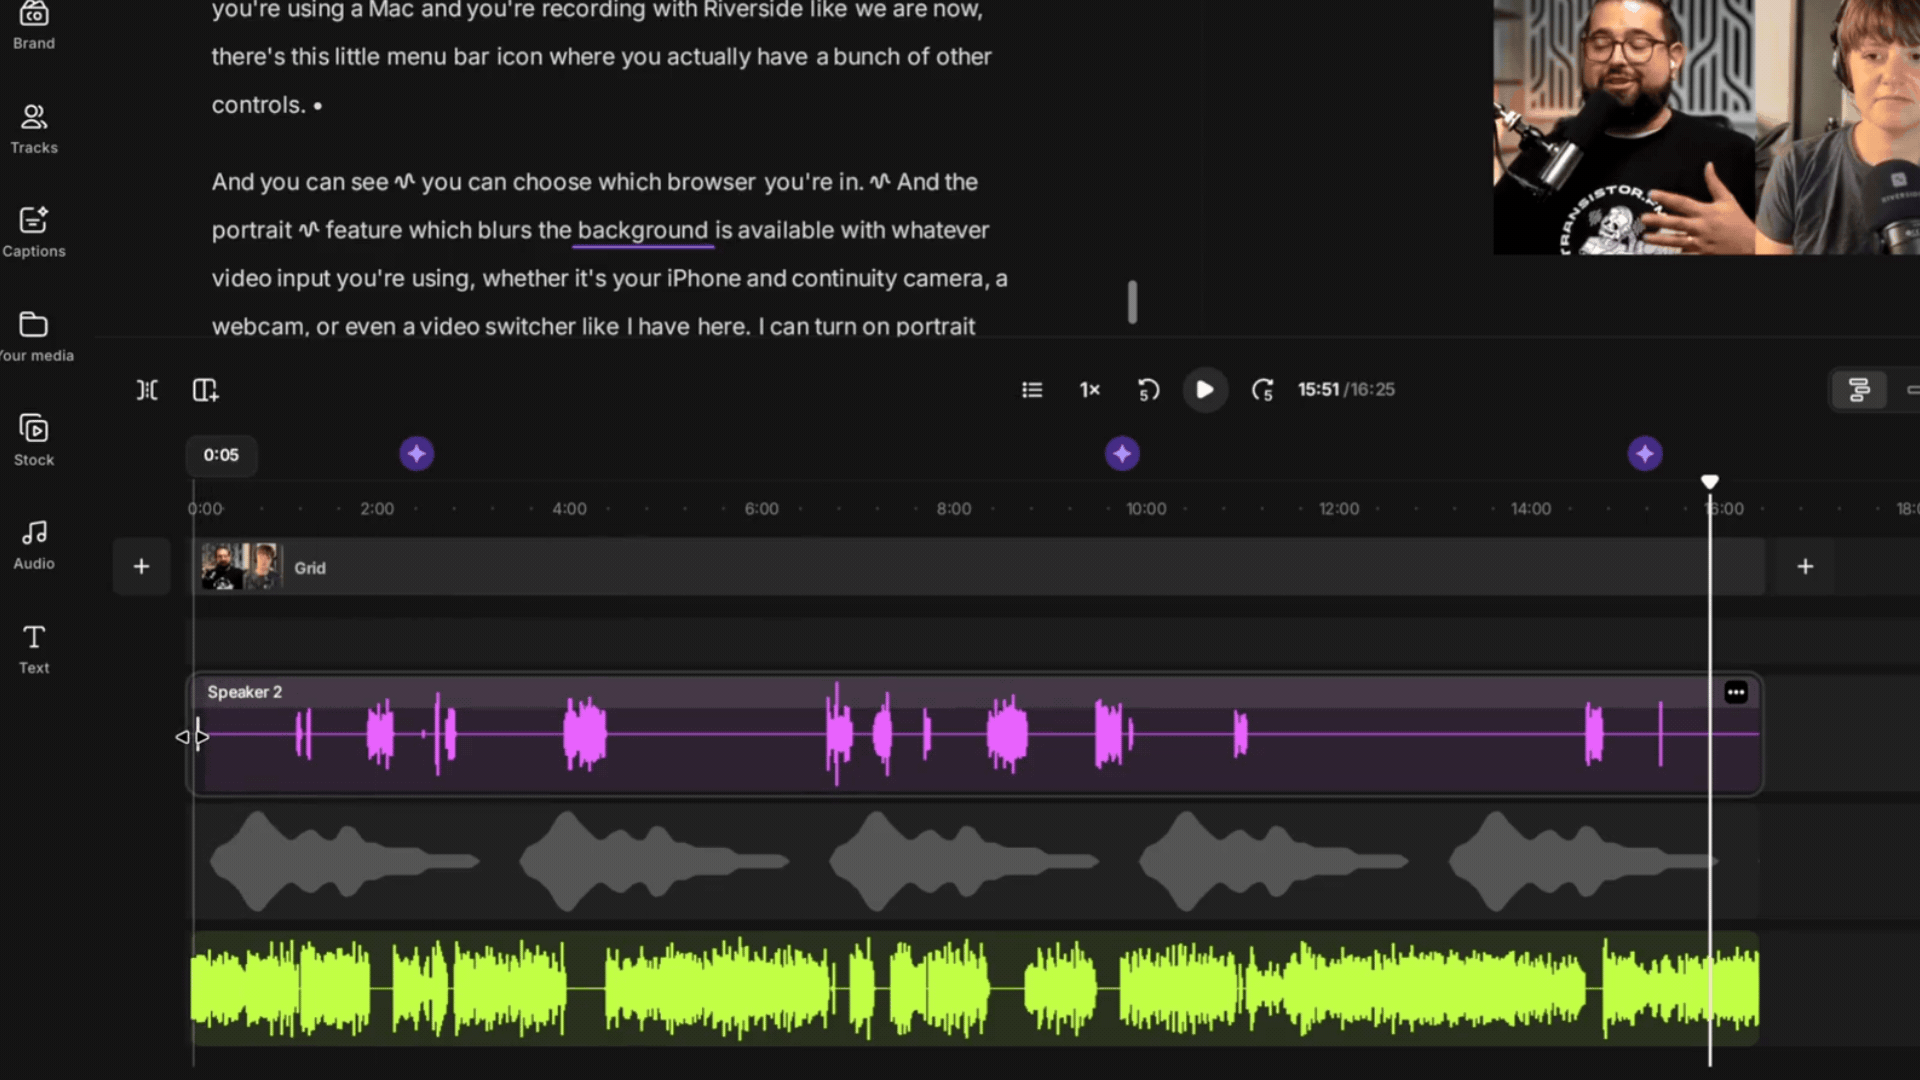The height and width of the screenshot is (1080, 1920).
Task: Play the video
Action: click(x=1205, y=390)
